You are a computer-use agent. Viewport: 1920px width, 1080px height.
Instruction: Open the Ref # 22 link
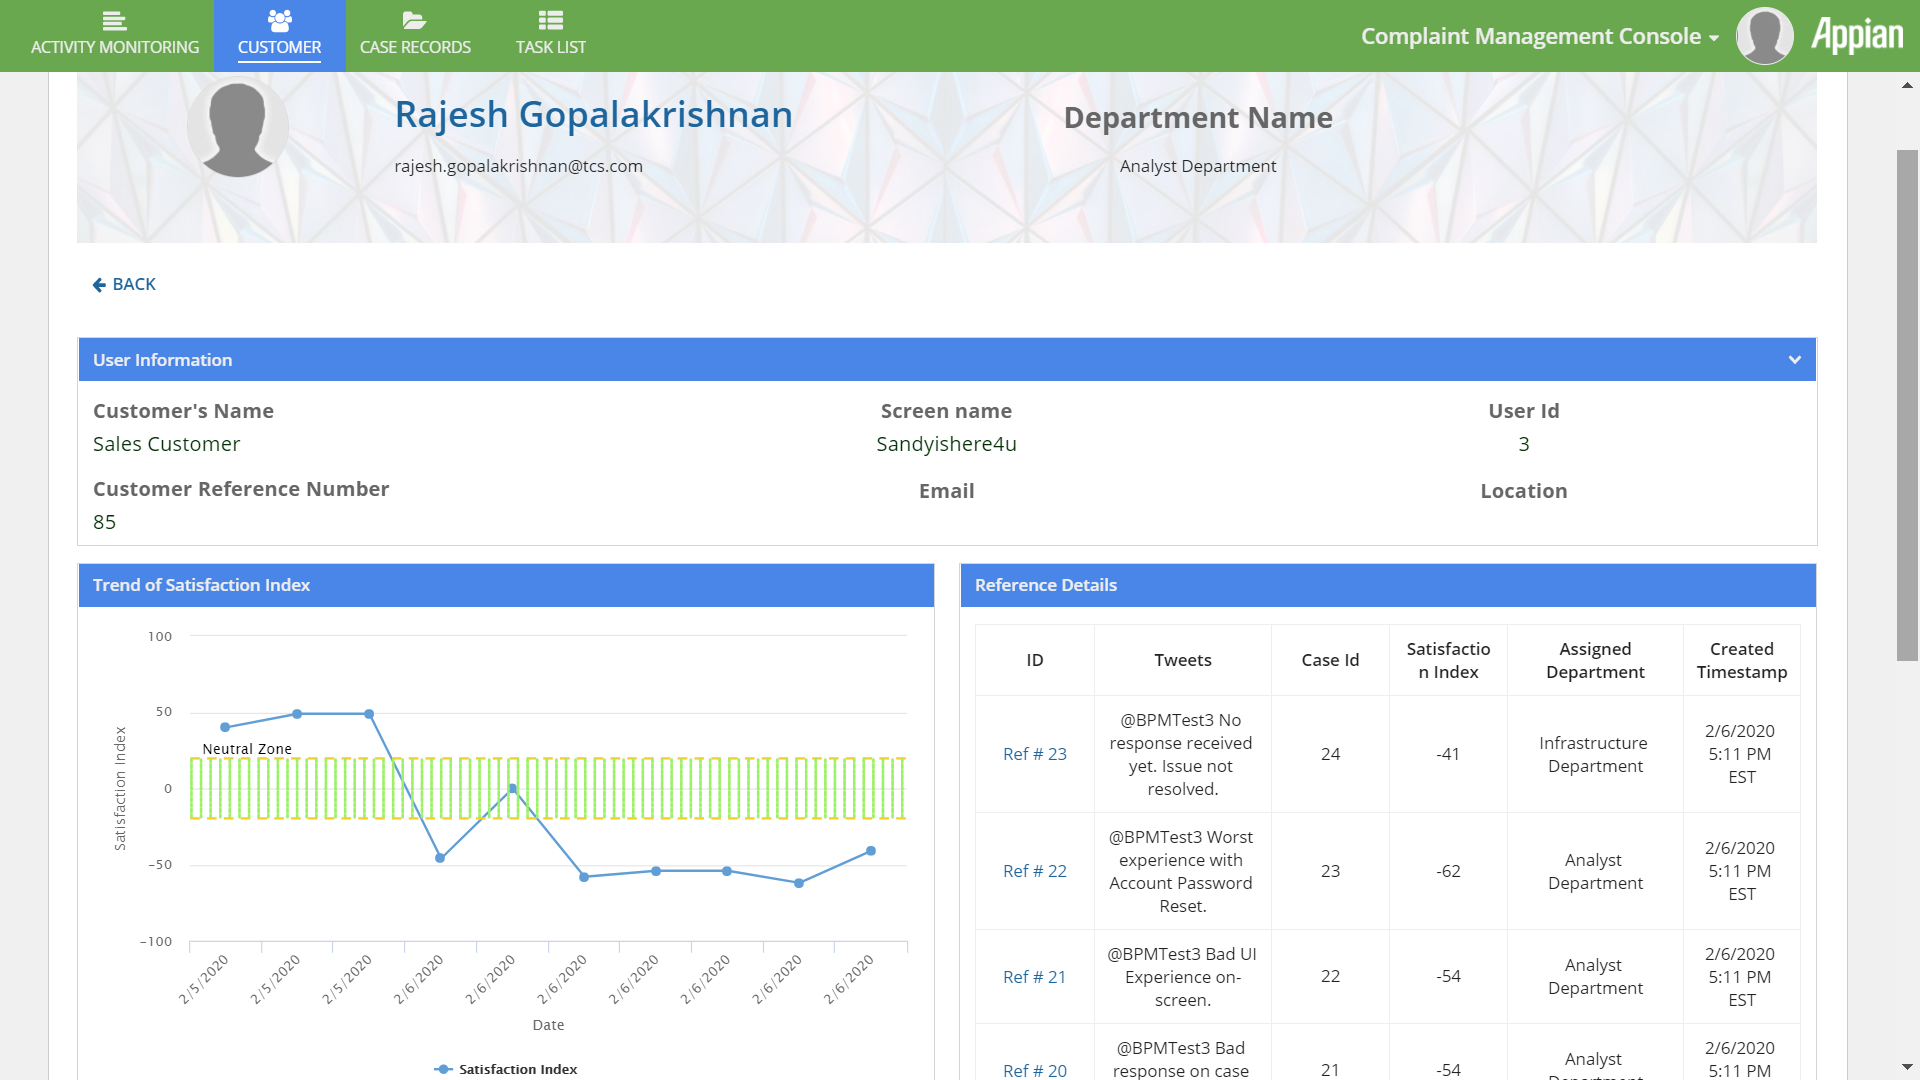[1034, 871]
